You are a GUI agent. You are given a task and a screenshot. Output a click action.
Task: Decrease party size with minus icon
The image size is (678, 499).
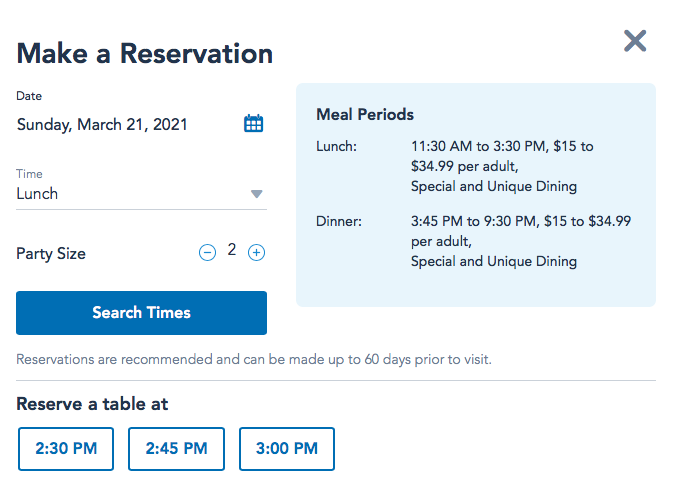click(207, 253)
